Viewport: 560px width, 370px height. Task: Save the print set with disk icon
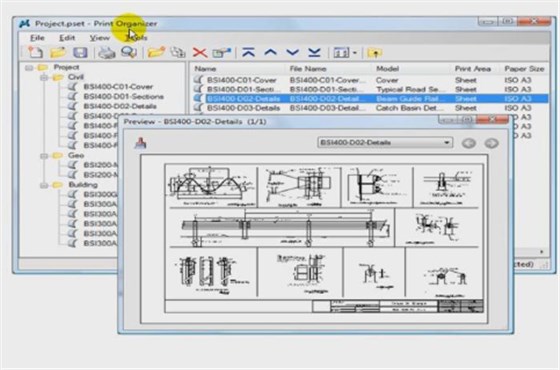pos(80,52)
